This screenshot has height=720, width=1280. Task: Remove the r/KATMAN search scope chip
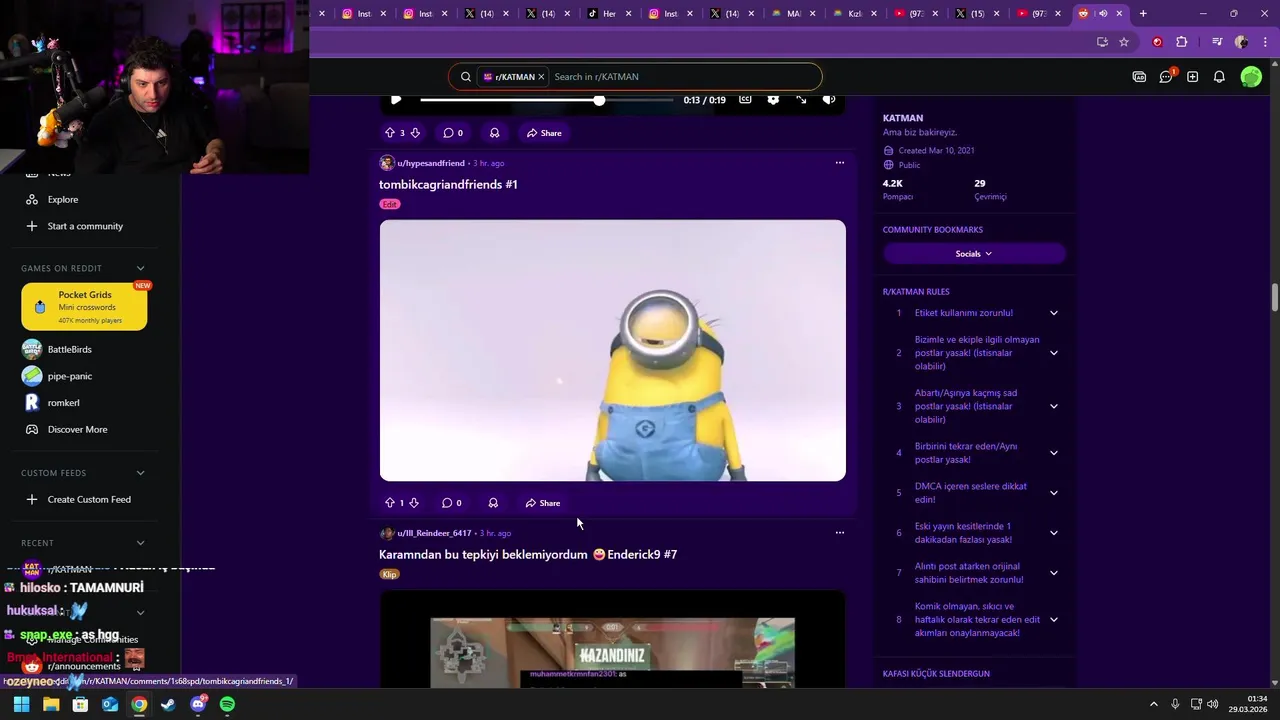(541, 77)
